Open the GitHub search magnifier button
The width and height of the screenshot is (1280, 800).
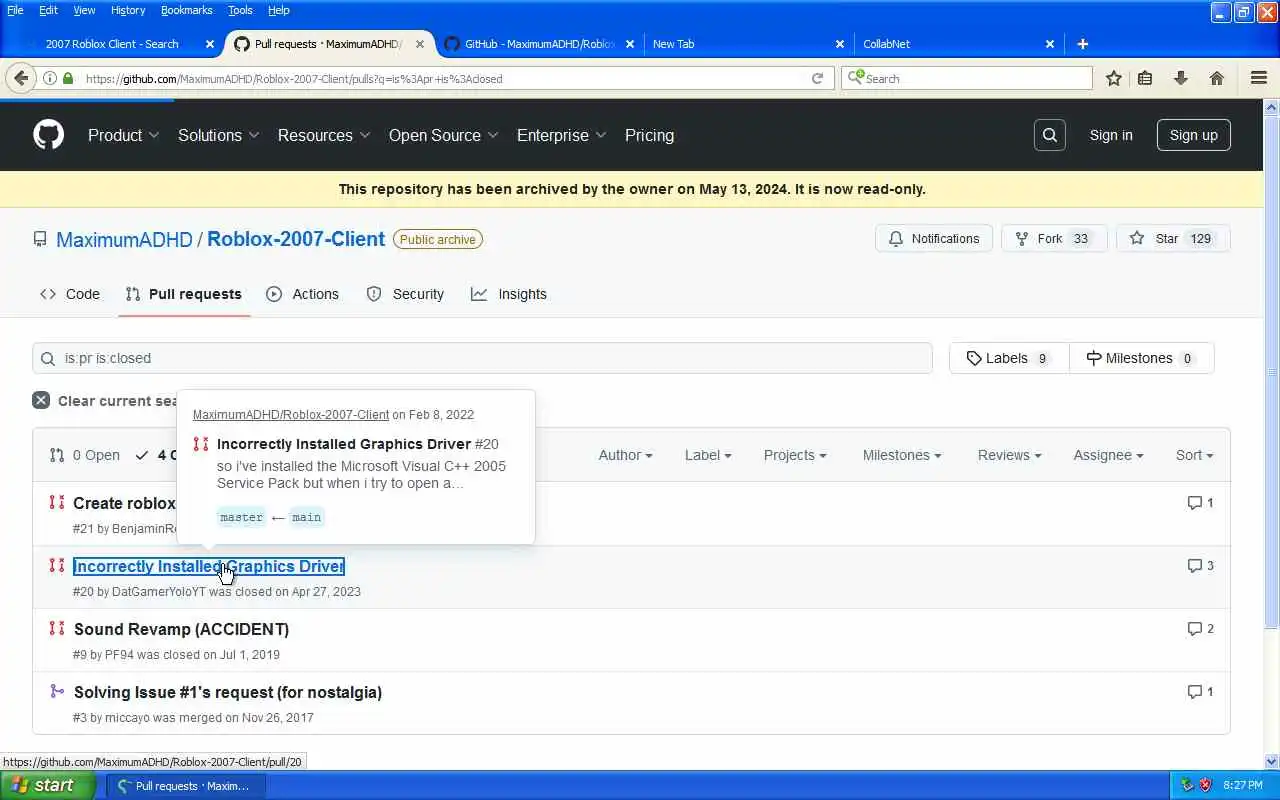click(1049, 135)
